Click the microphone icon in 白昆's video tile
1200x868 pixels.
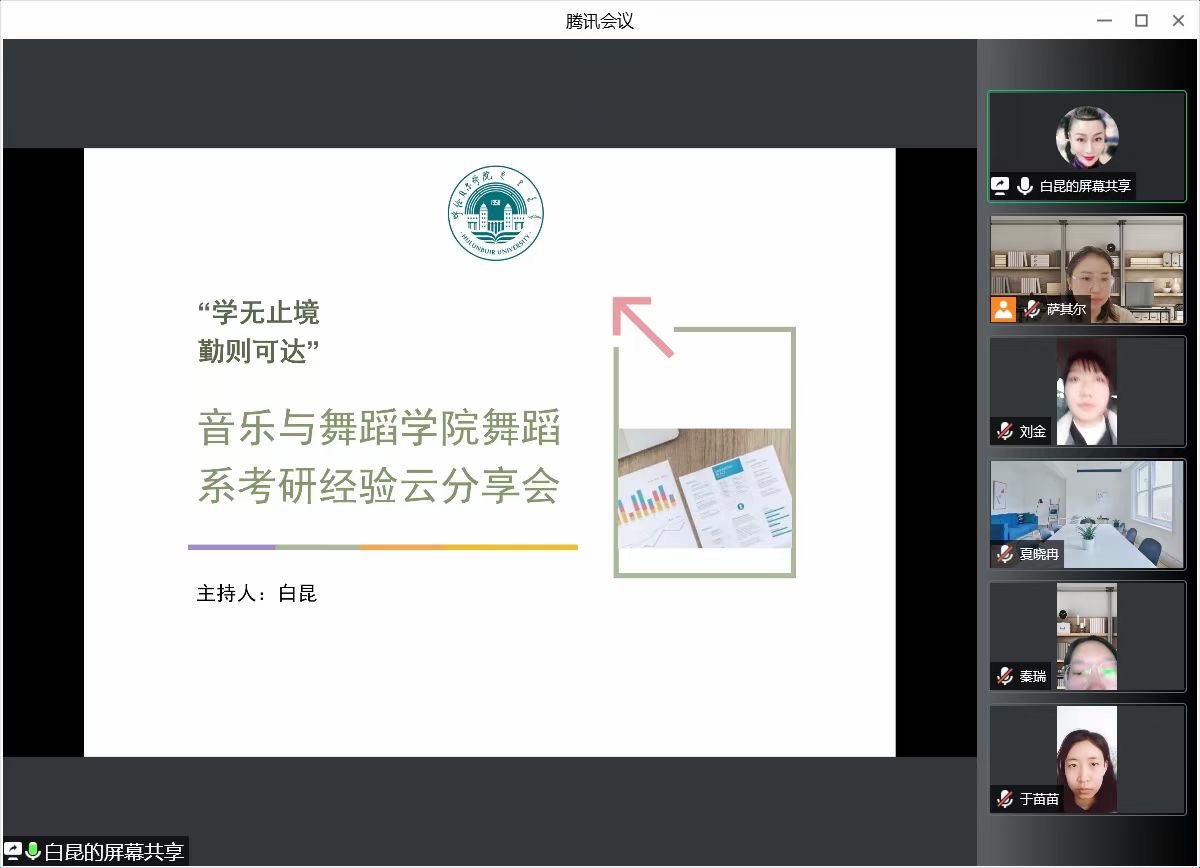click(1025, 186)
